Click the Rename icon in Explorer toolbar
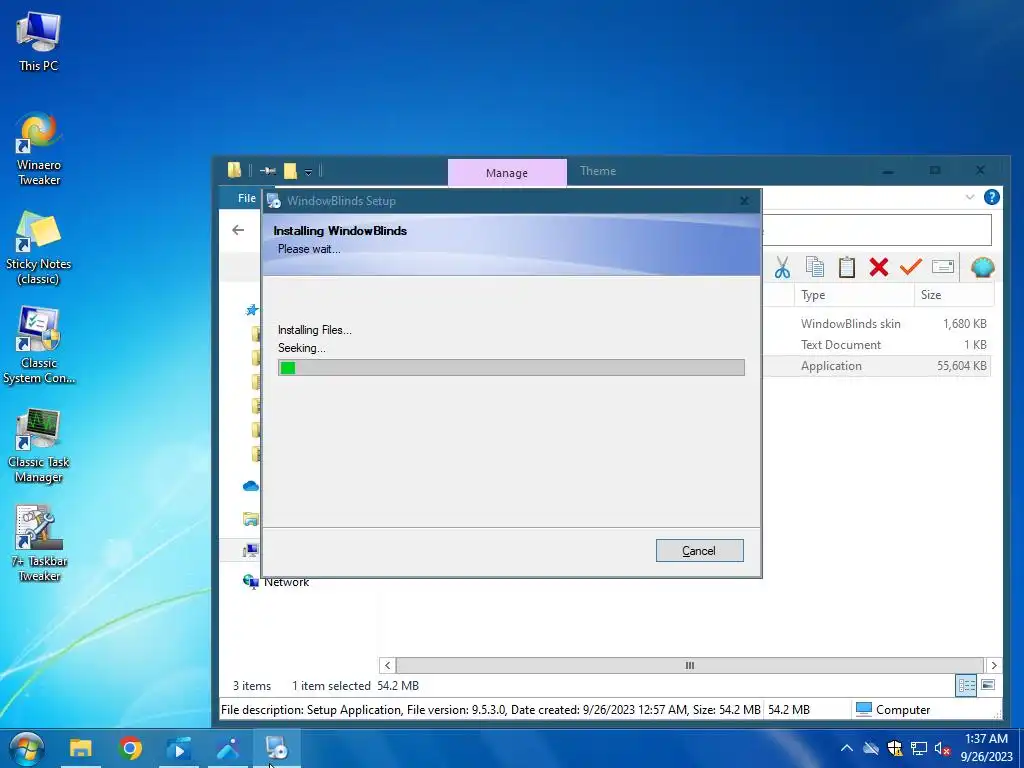Image resolution: width=1024 pixels, height=768 pixels. [942, 266]
